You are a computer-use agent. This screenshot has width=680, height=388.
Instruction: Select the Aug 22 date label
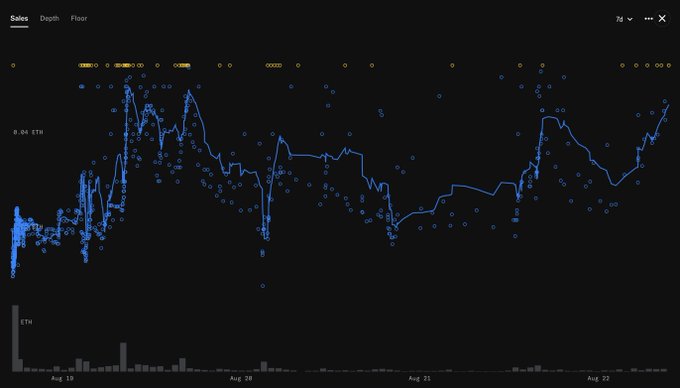pos(598,378)
